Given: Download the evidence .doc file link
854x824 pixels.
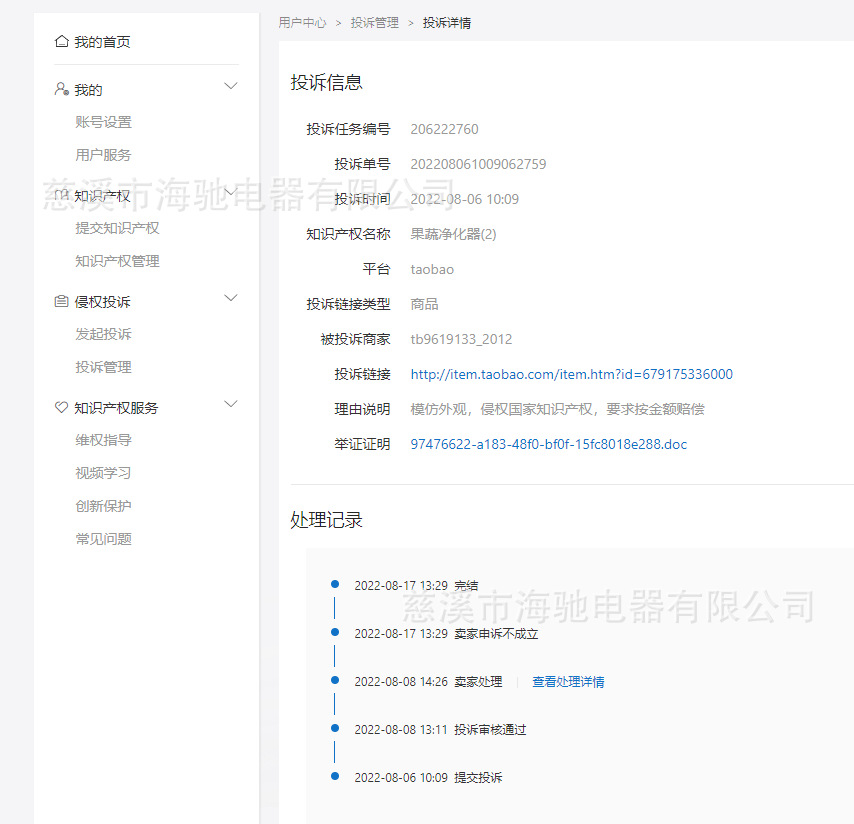Looking at the screenshot, I should pyautogui.click(x=548, y=444).
